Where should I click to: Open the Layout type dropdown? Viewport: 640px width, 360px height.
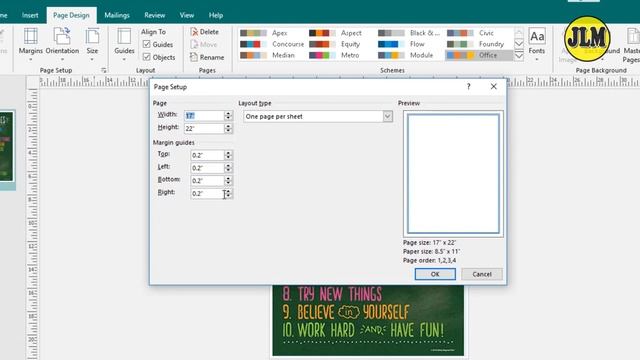pyautogui.click(x=387, y=116)
